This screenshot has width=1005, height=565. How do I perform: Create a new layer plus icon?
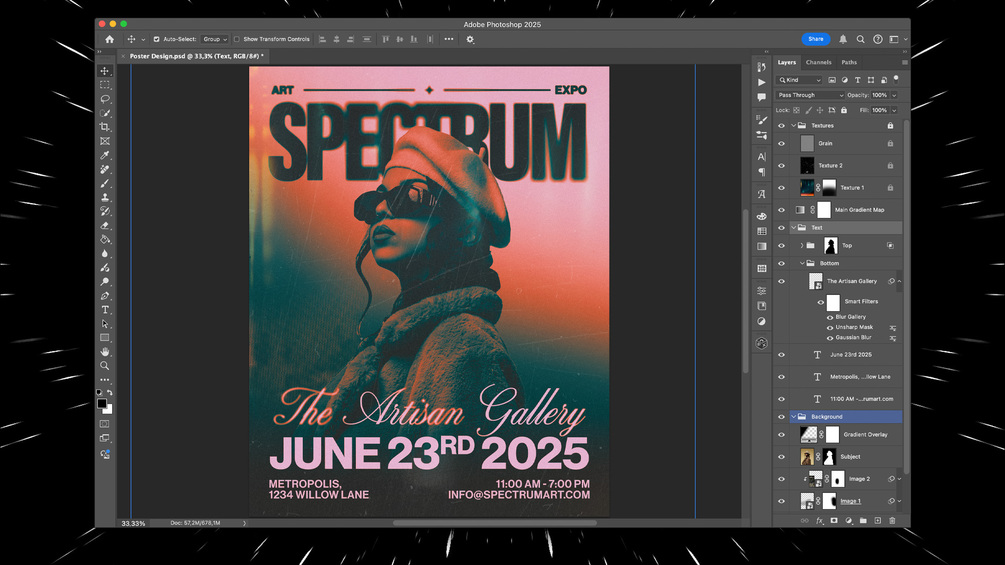[877, 521]
